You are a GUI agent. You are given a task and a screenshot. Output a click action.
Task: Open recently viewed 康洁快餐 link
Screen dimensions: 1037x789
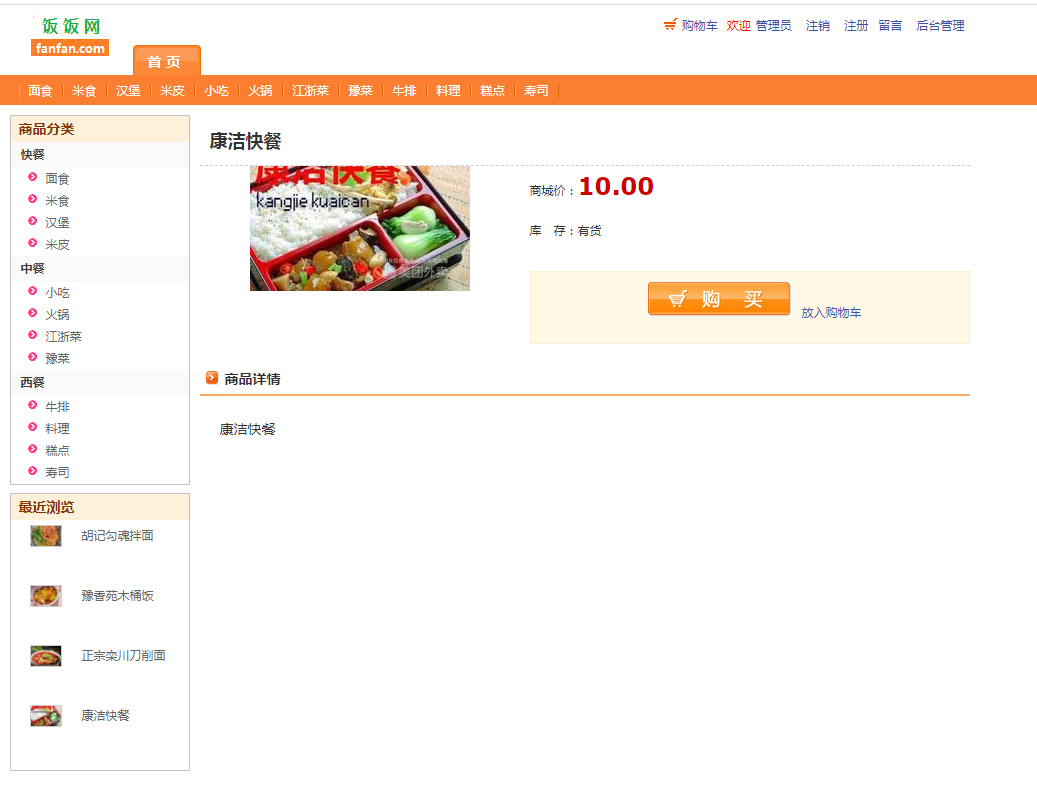coord(105,716)
